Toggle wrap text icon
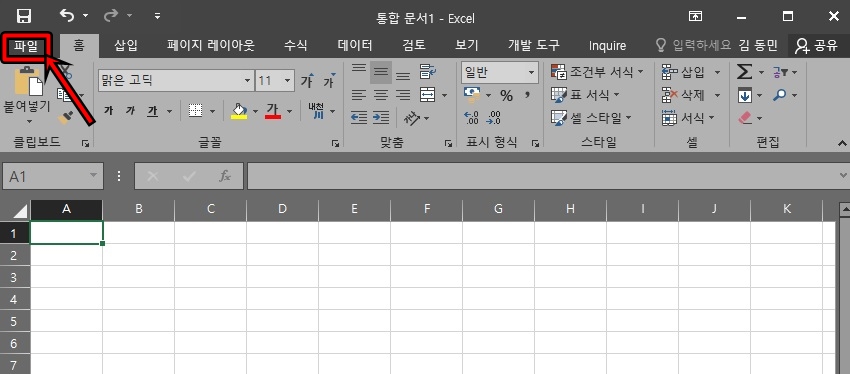The height and width of the screenshot is (374, 850). point(428,72)
